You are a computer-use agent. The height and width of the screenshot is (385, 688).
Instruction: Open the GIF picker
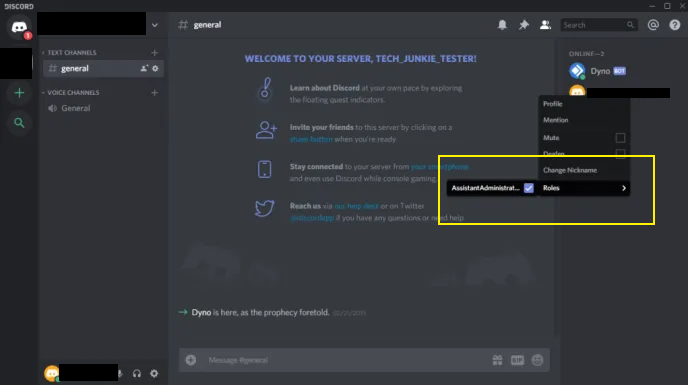point(517,360)
